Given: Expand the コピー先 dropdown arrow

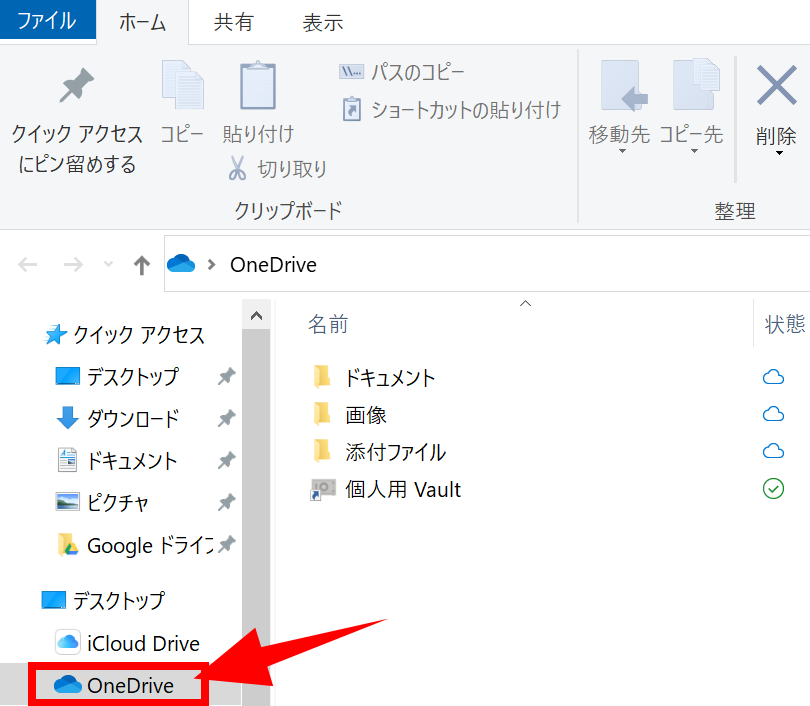Looking at the screenshot, I should pyautogui.click(x=695, y=151).
